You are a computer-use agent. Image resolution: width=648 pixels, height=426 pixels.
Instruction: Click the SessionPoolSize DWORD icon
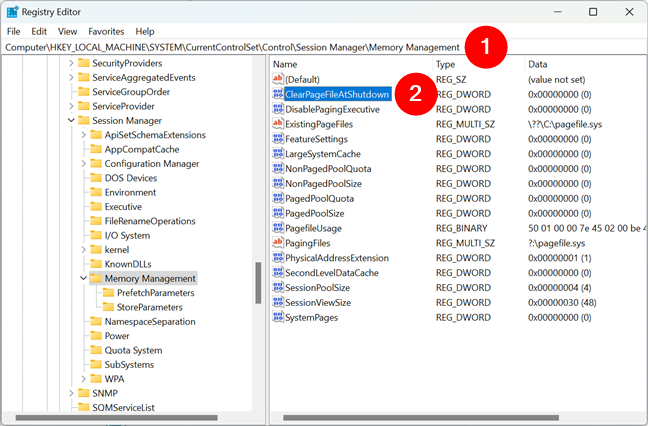278,287
